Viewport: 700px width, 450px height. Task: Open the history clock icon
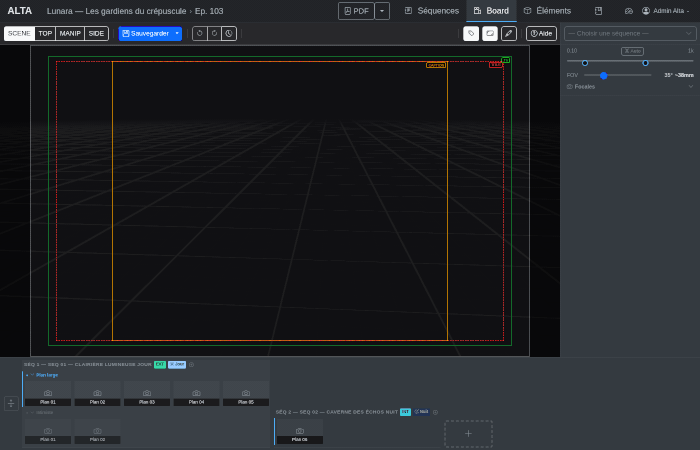click(229, 33)
